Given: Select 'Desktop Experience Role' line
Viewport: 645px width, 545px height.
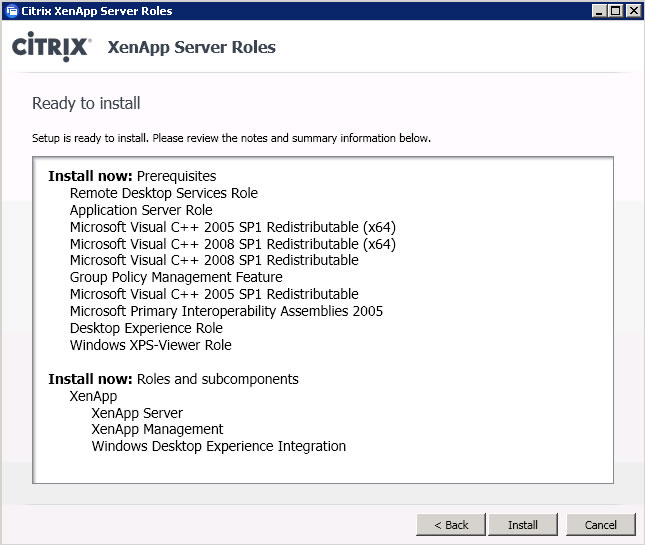Looking at the screenshot, I should click(x=146, y=328).
